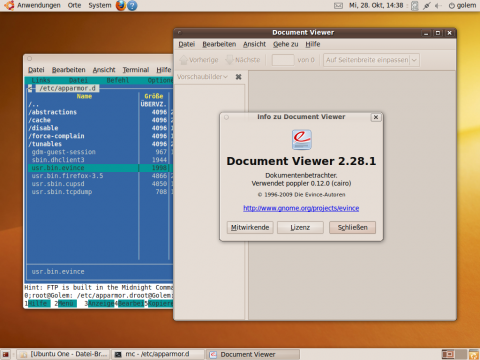Open Ansicht menu in Document Viewer
The image size is (480, 360).
pyautogui.click(x=254, y=44)
